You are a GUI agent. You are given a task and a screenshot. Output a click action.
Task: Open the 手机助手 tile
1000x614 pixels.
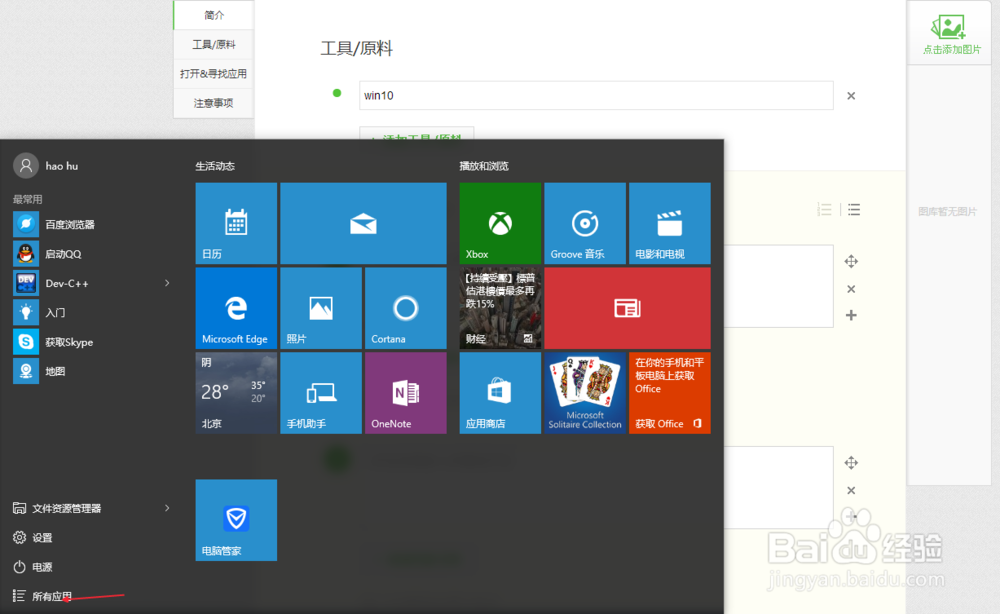[x=321, y=393]
